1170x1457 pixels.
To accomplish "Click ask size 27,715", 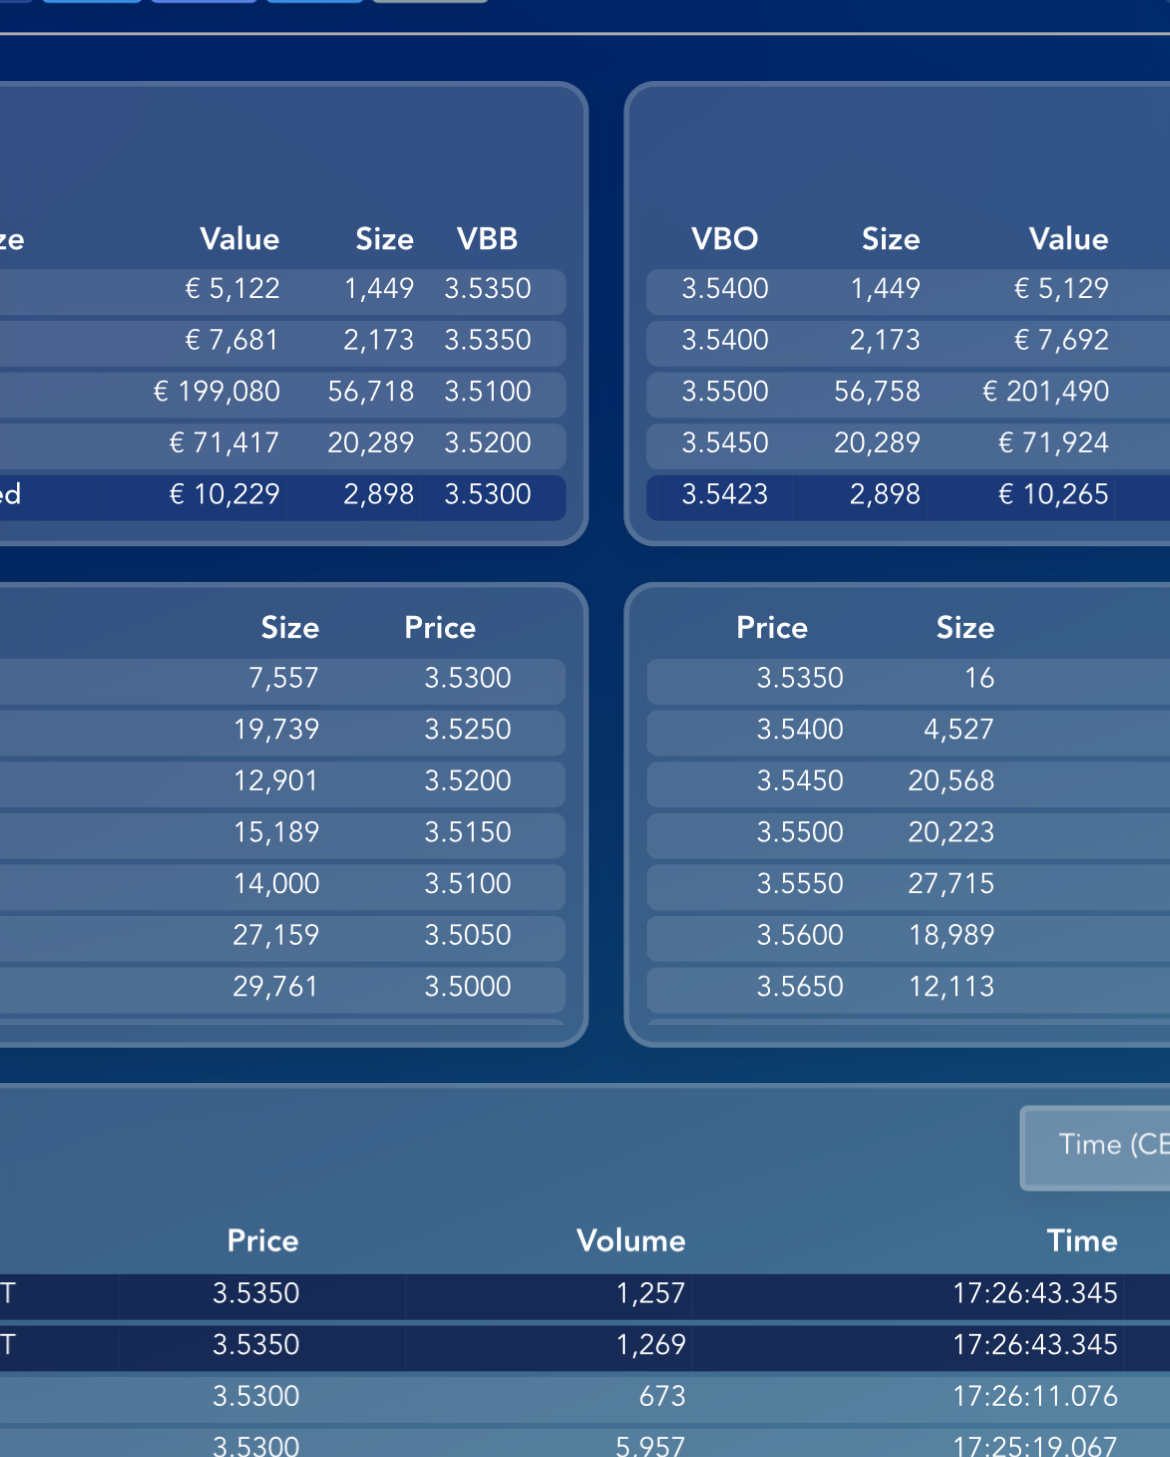I will [x=951, y=884].
